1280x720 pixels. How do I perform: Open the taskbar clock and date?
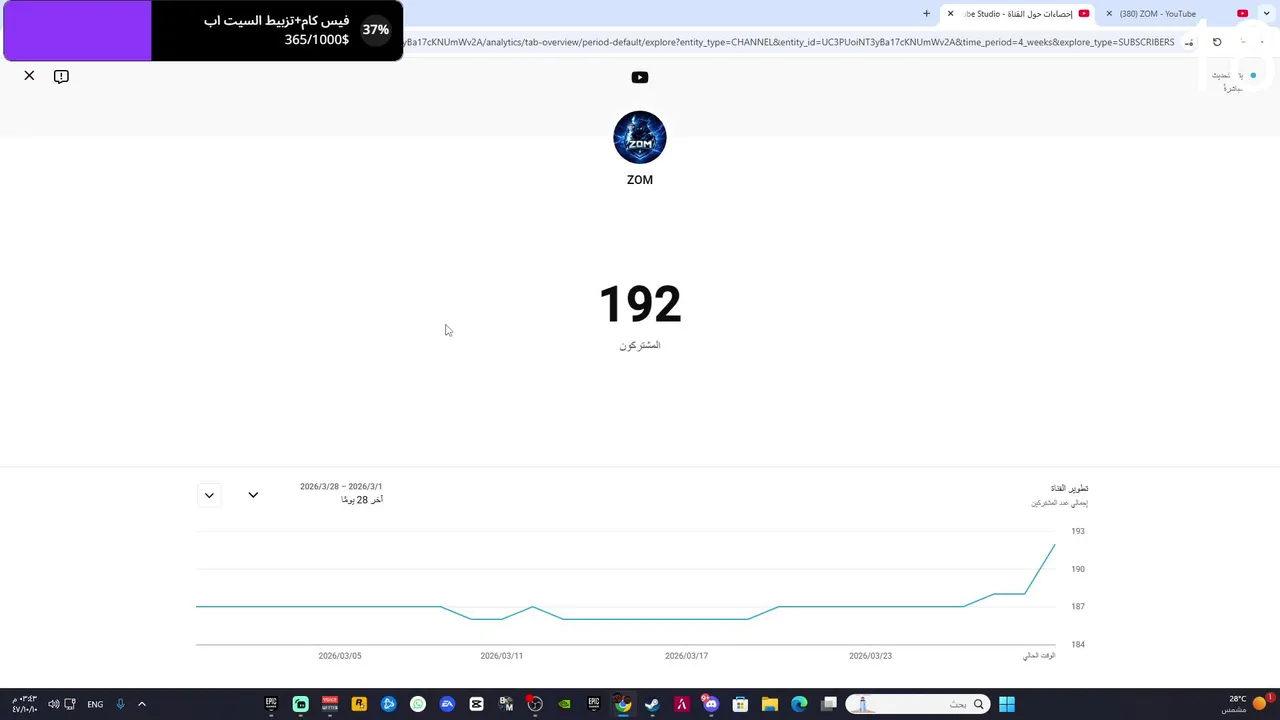pyautogui.click(x=24, y=704)
